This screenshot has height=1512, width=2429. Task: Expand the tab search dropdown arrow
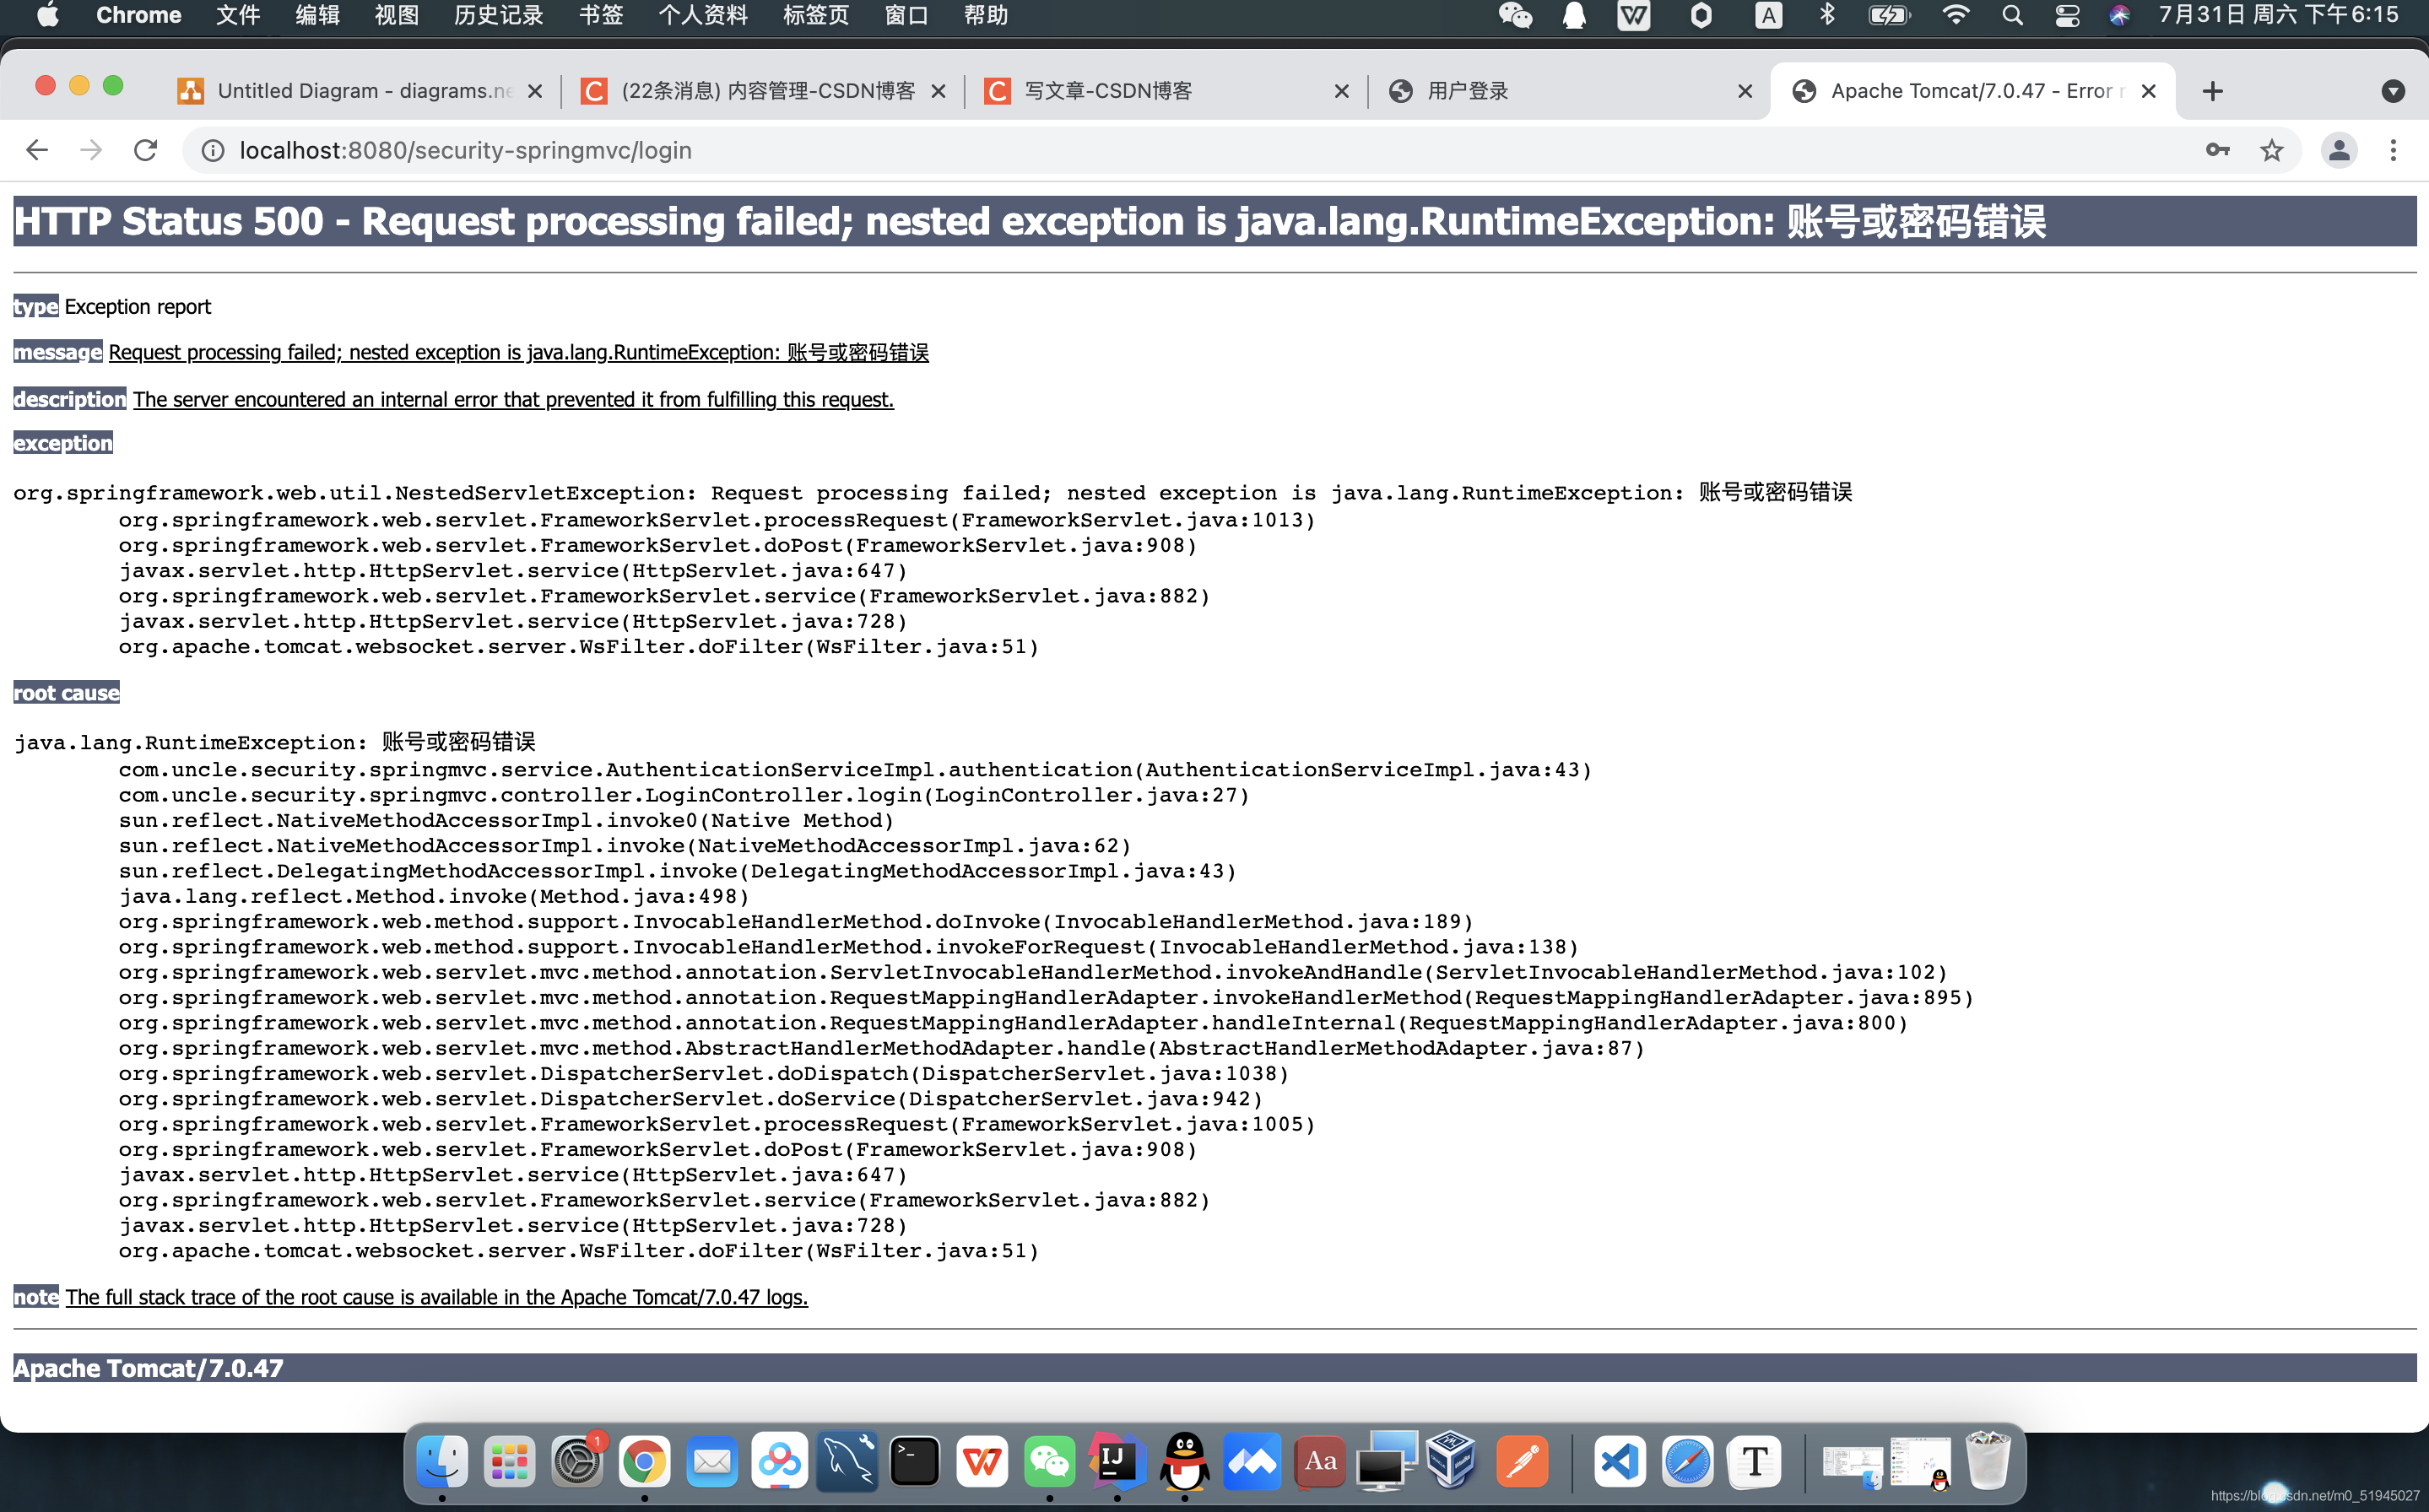(2392, 91)
